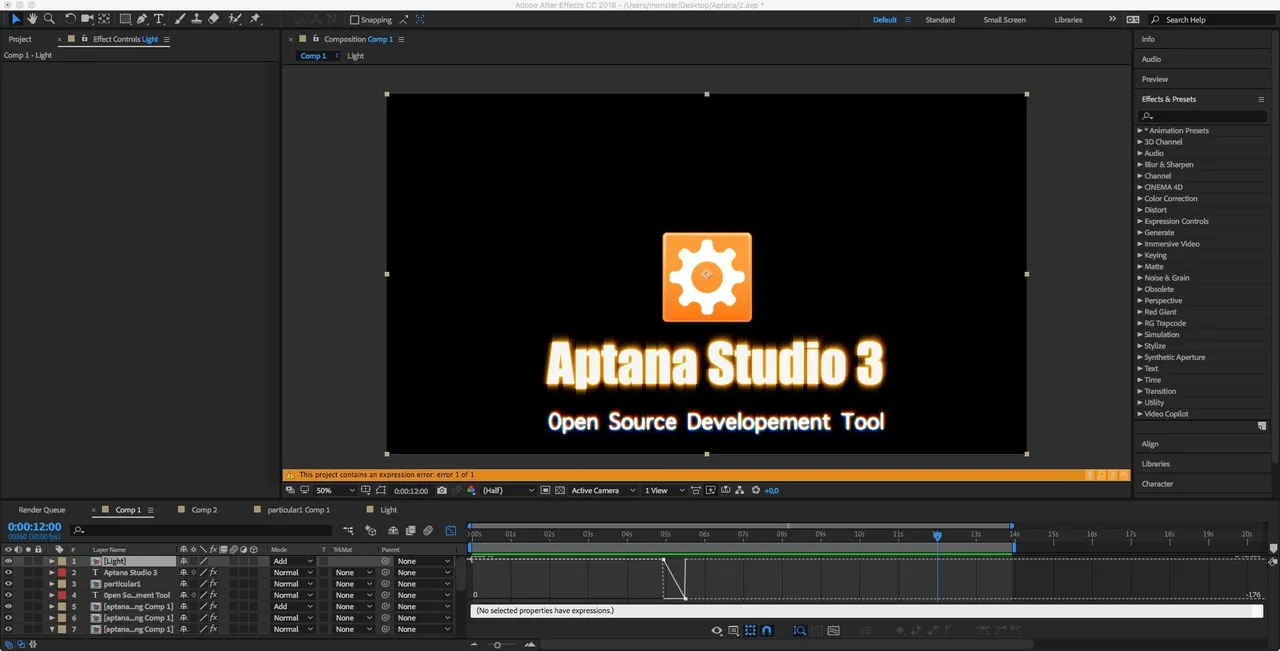Viewport: 1280px width, 651px height.
Task: Click the blue current-time indicator on timeline ruler
Action: point(937,536)
